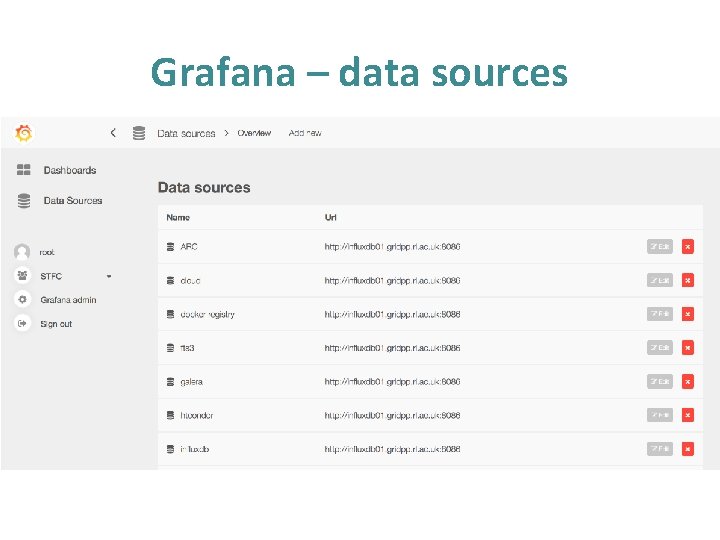
Task: Click the docker registry row database icon
Action: [170, 314]
